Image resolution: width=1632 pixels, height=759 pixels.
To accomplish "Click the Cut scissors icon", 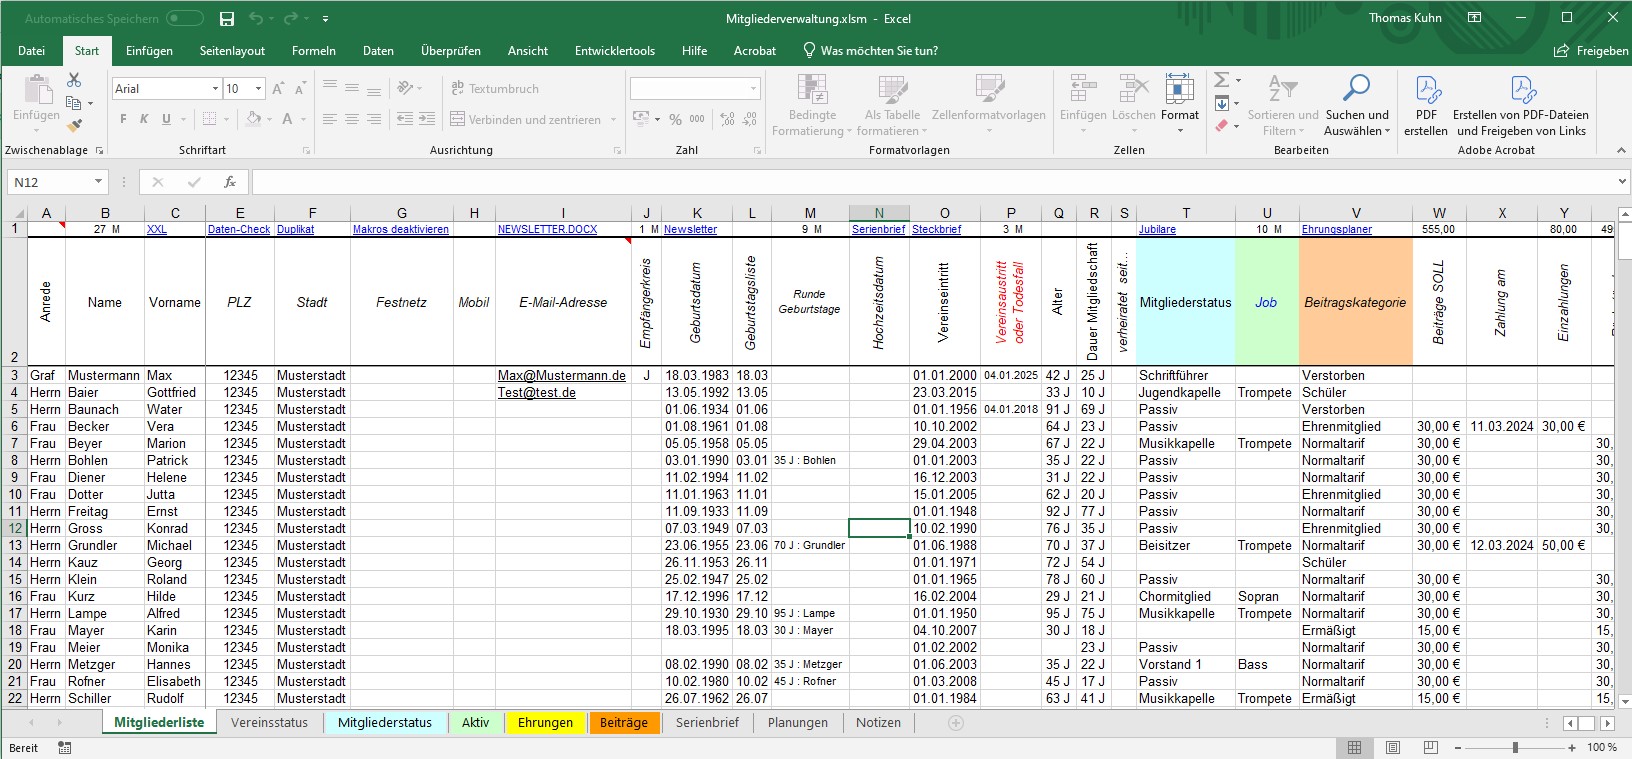I will (74, 80).
